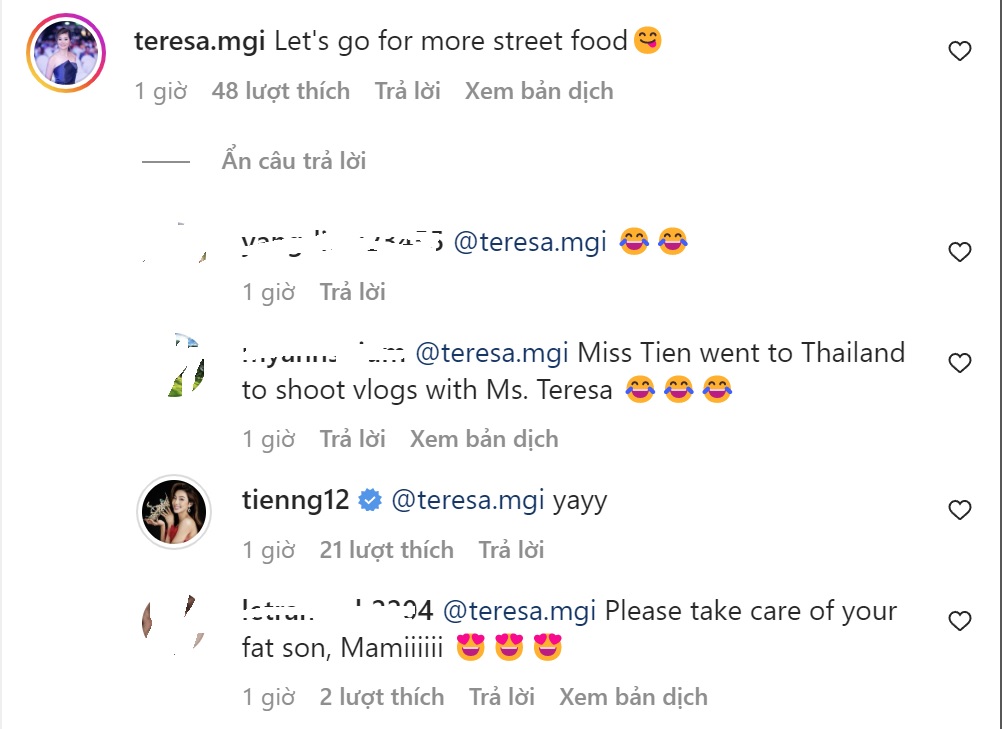The width and height of the screenshot is (1002, 729).
Task: Translate the "fat son, Mamiiiiii" reply
Action: (633, 696)
